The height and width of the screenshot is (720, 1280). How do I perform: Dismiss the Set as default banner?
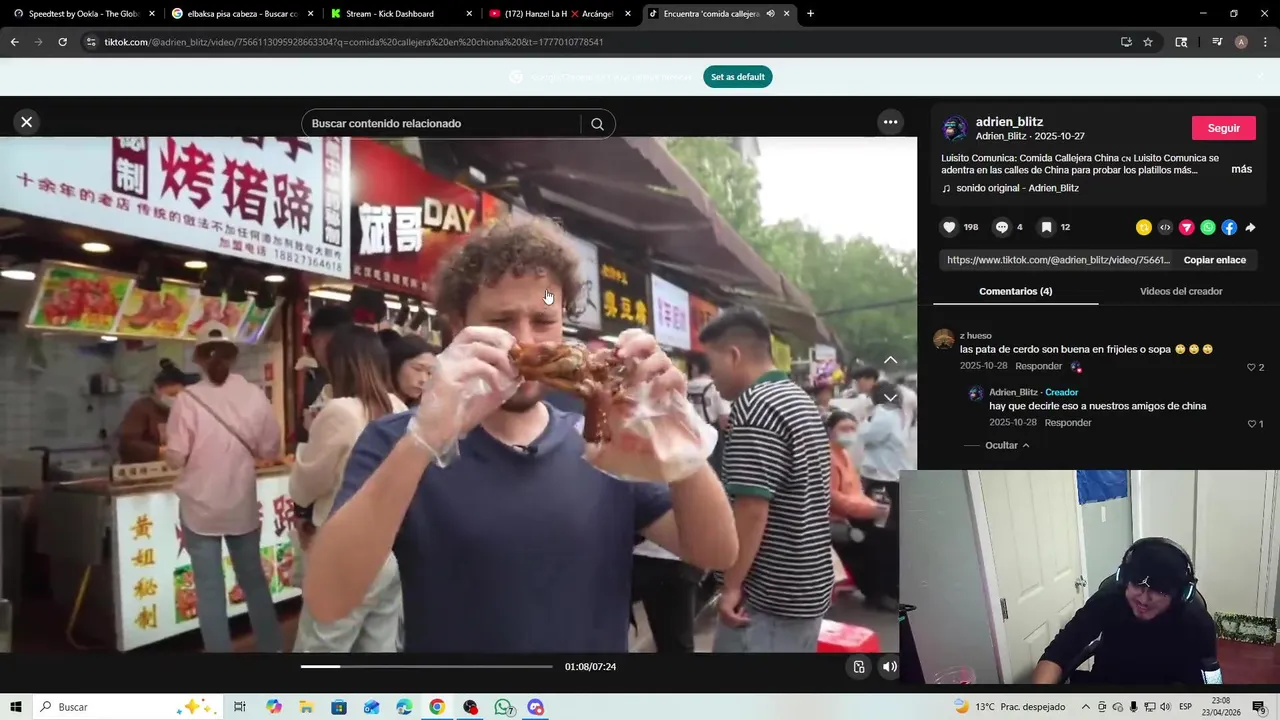click(x=1260, y=76)
